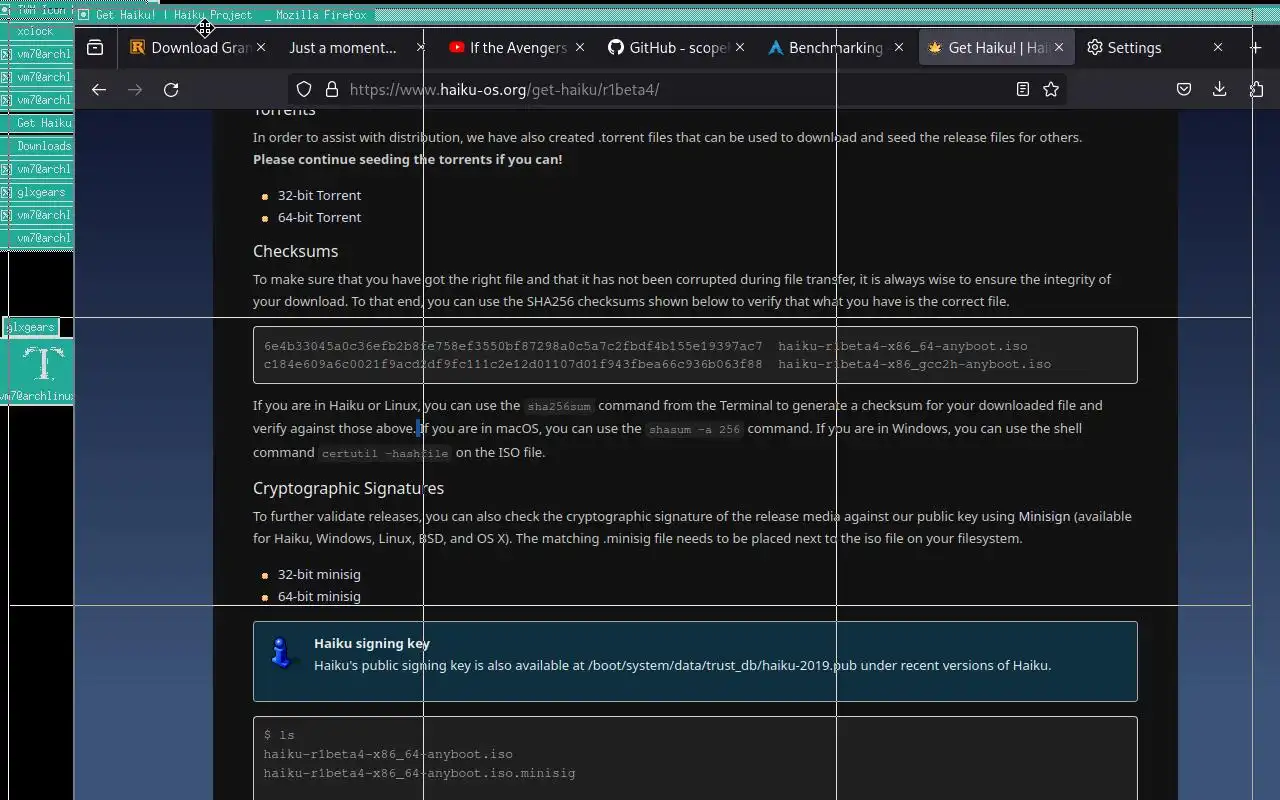Image resolution: width=1280 pixels, height=800 pixels.
Task: Close the Download Gran tab
Action: [x=261, y=47]
